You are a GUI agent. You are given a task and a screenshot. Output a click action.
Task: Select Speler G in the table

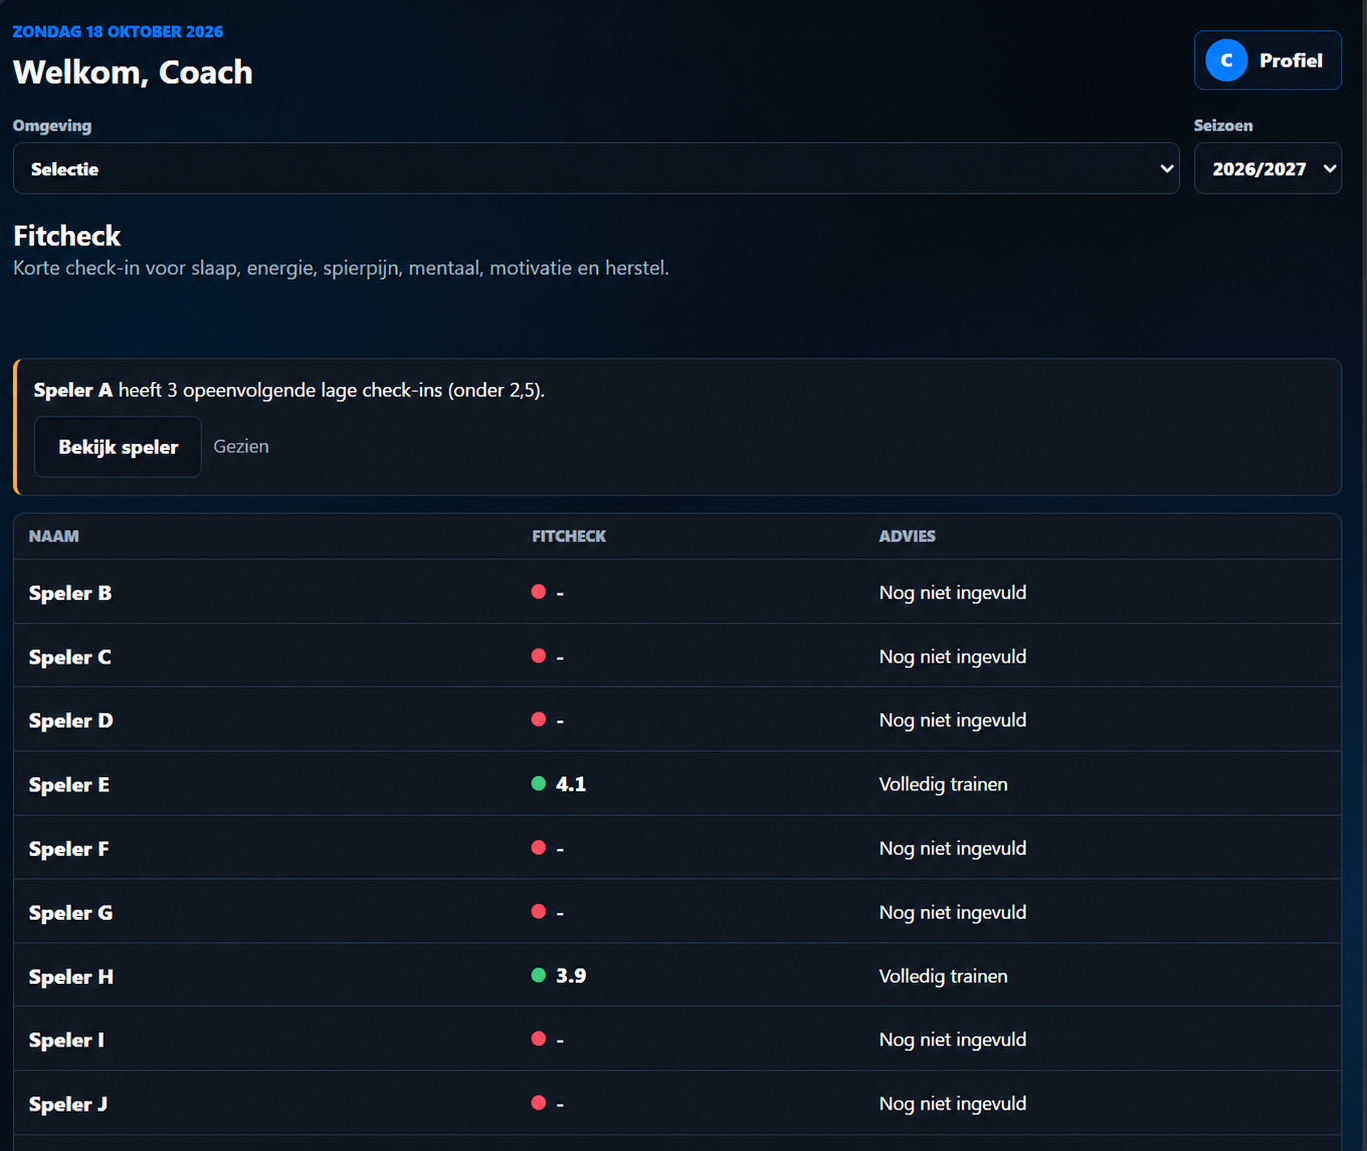tap(71, 912)
